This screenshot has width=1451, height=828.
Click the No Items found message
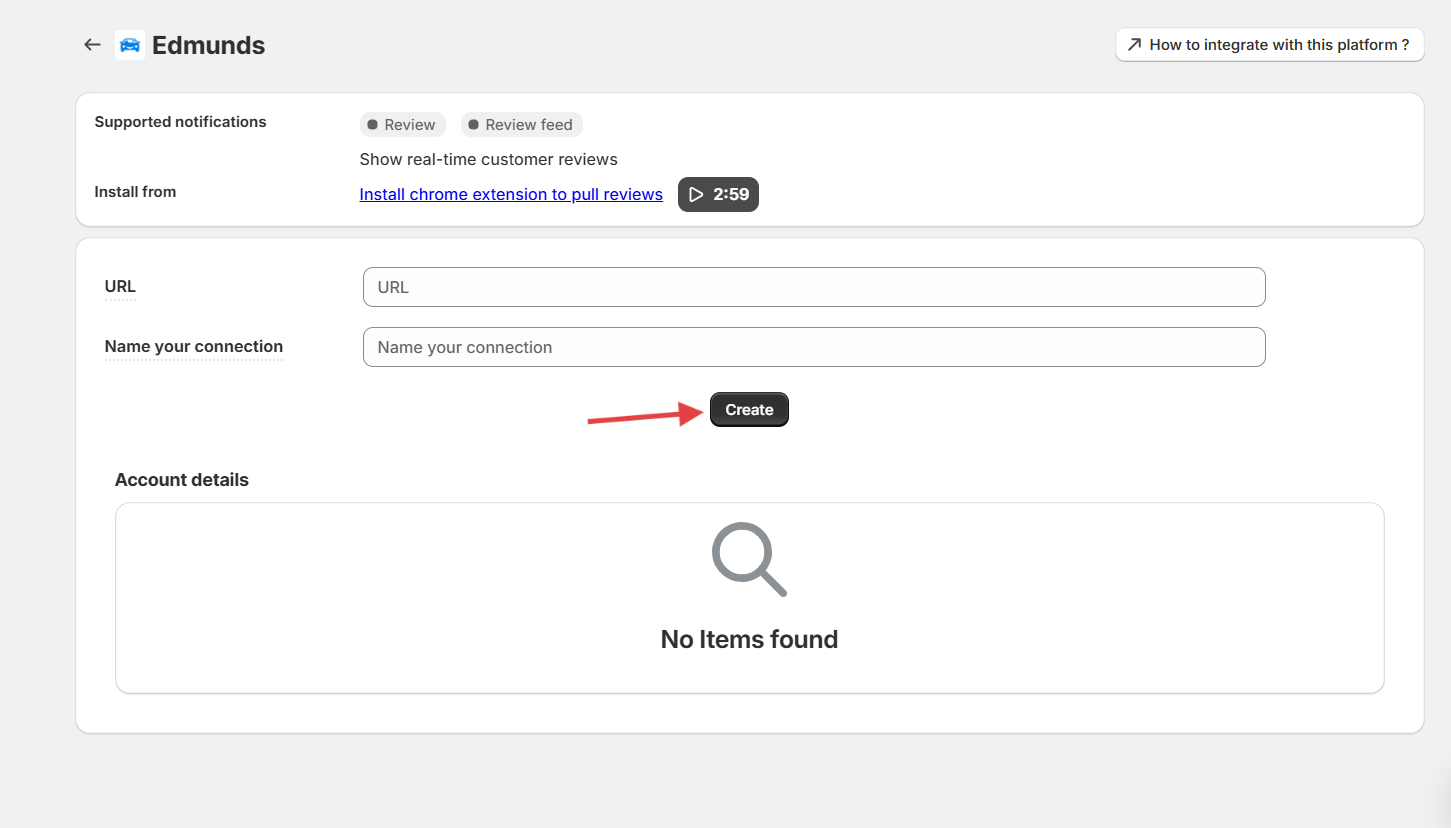pyautogui.click(x=749, y=639)
